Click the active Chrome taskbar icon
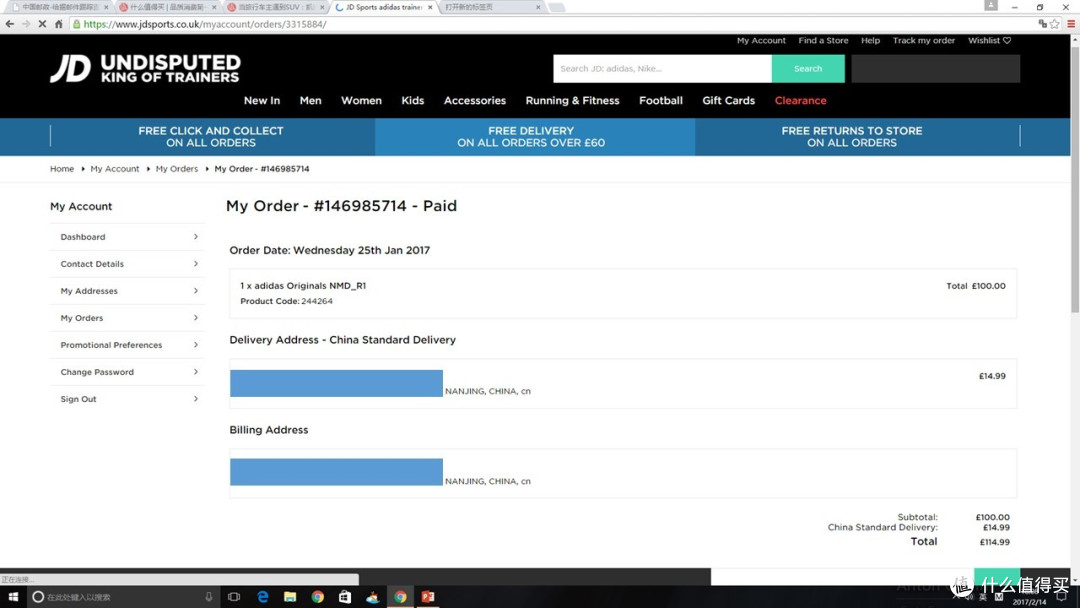This screenshot has height=608, width=1080. (x=400, y=597)
